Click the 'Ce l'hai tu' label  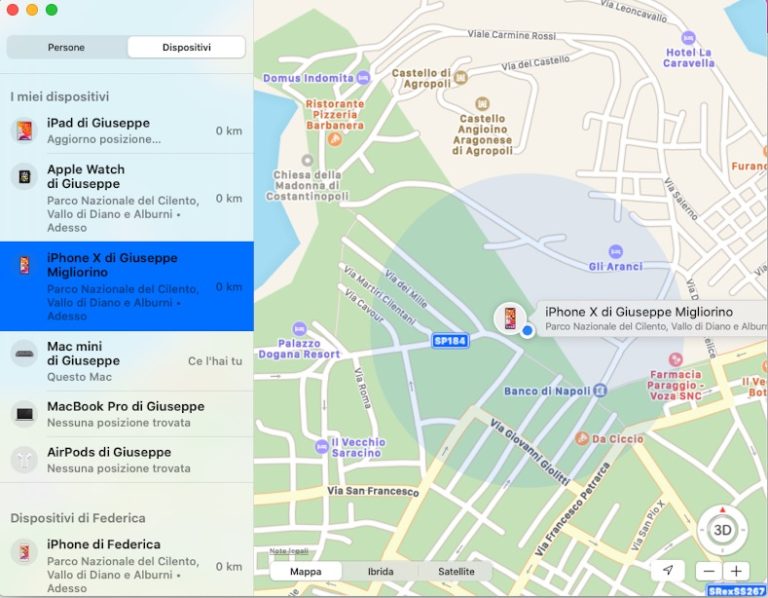pos(215,361)
